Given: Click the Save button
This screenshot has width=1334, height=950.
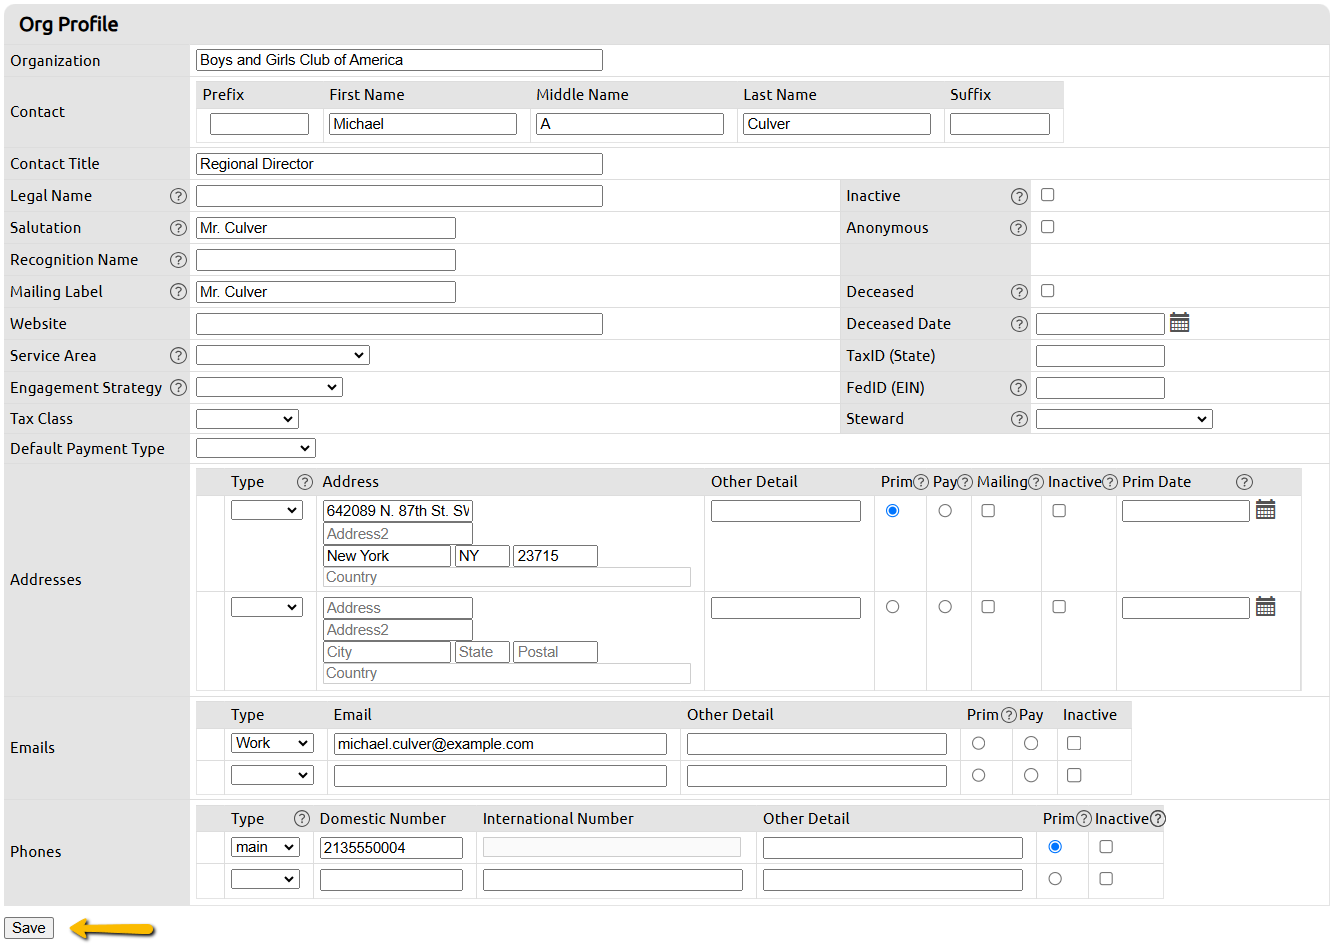Looking at the screenshot, I should [29, 928].
